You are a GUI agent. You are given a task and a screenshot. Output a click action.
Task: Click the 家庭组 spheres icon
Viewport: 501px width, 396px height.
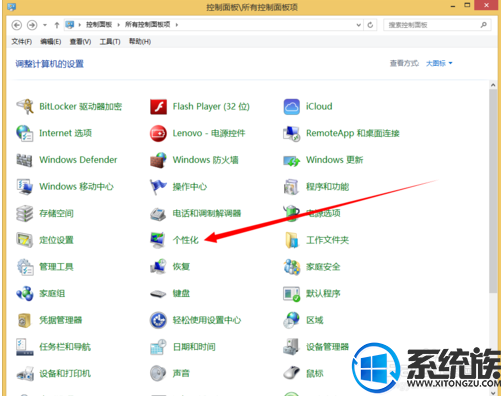pyautogui.click(x=25, y=293)
